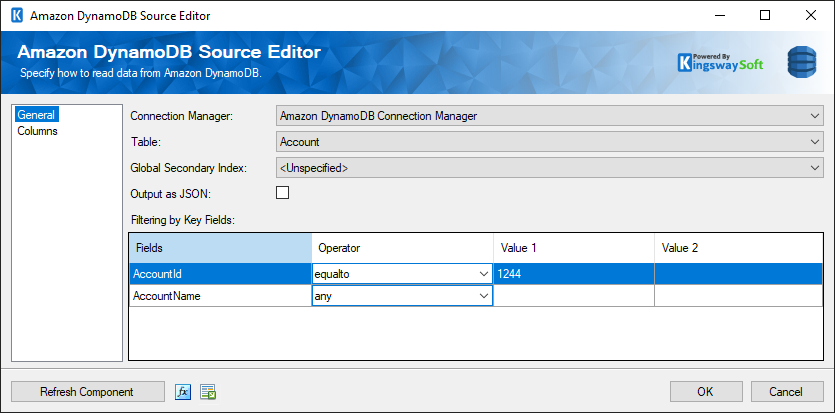This screenshot has height=413, width=835.
Task: Click the KingswaySoft logo
Action: [x=721, y=63]
